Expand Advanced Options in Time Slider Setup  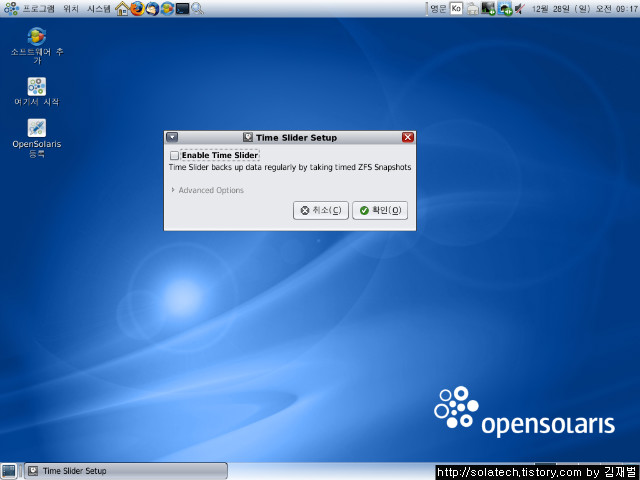point(208,190)
